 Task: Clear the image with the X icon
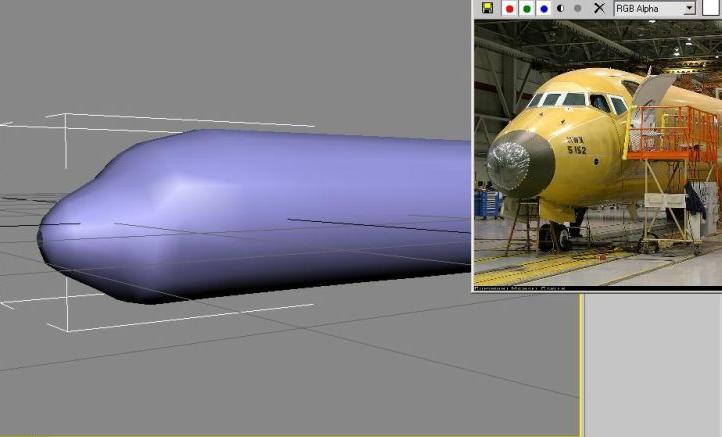click(x=599, y=8)
